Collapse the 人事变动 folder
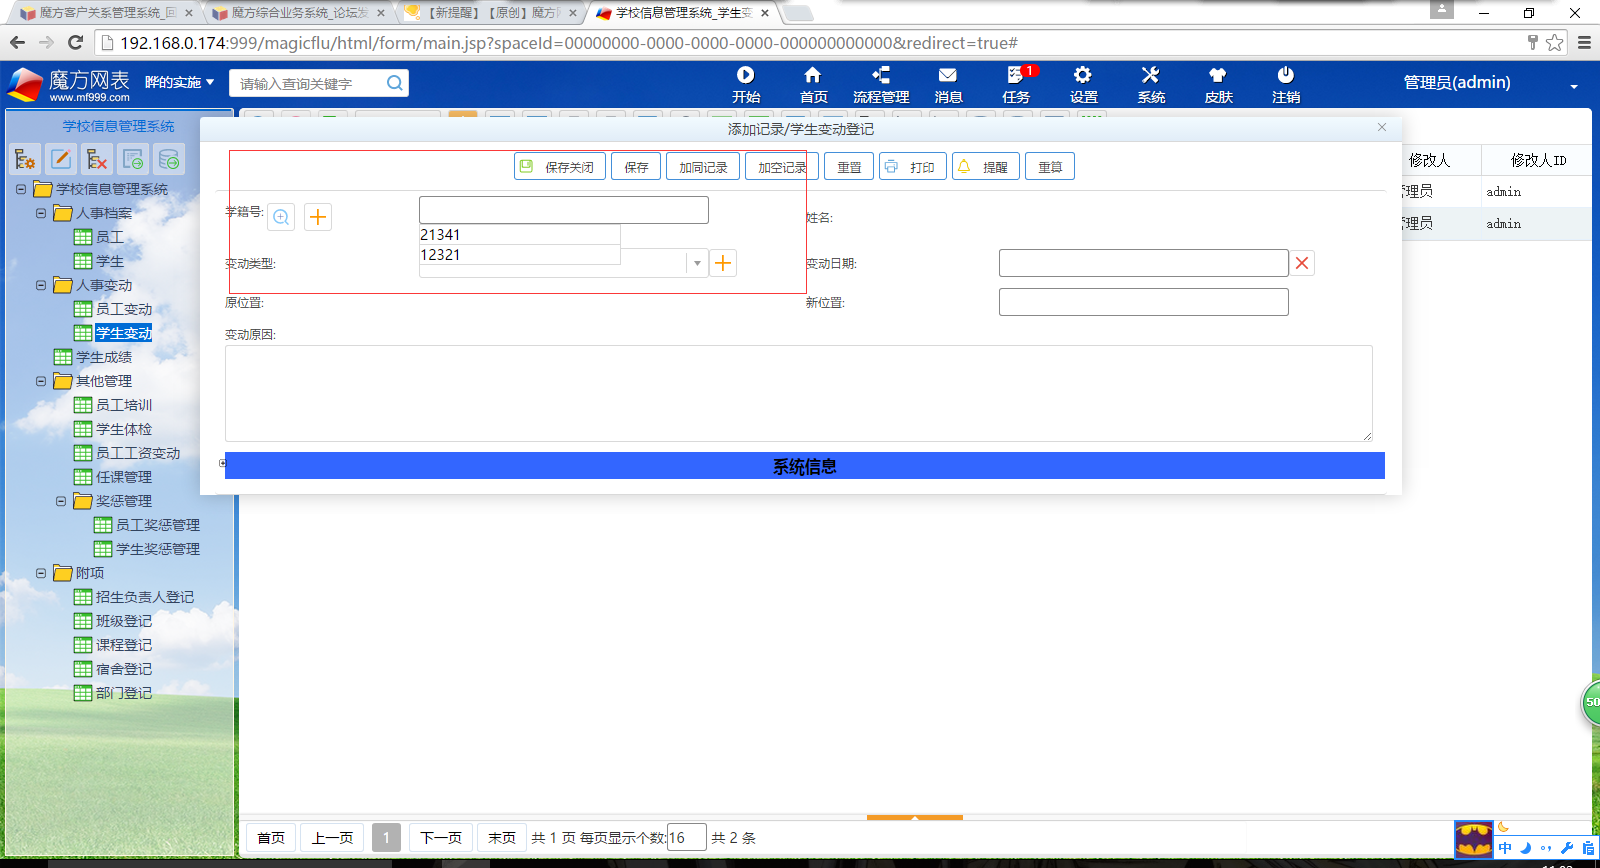This screenshot has height=868, width=1600. coord(40,285)
